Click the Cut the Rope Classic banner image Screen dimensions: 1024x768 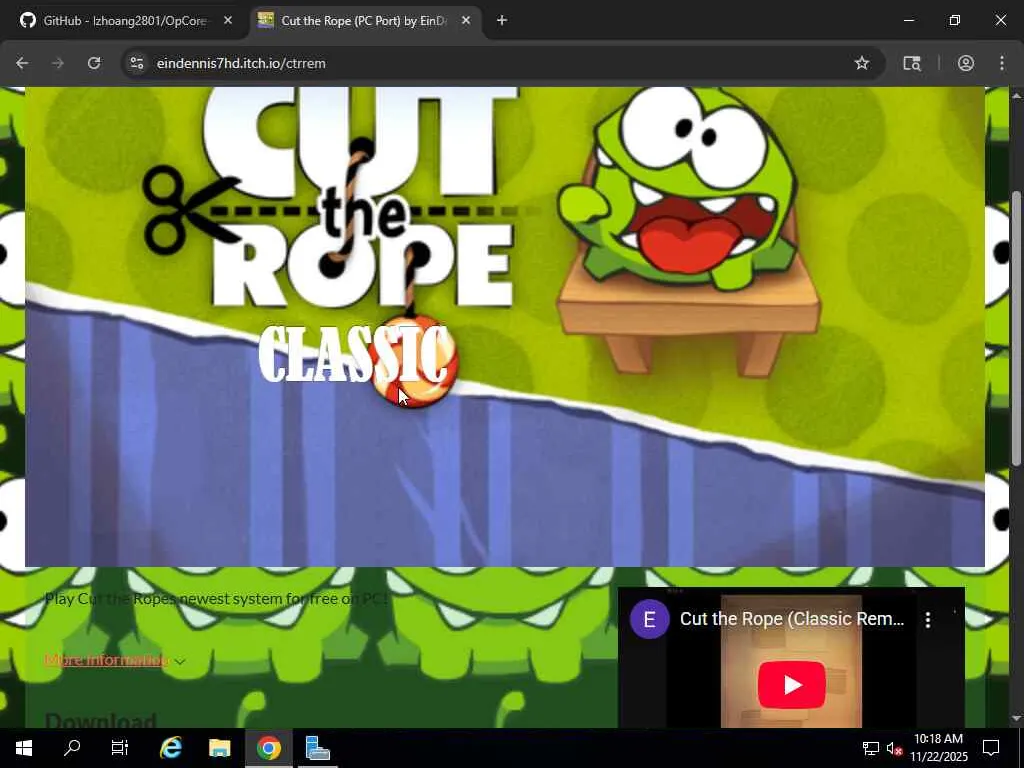point(505,327)
